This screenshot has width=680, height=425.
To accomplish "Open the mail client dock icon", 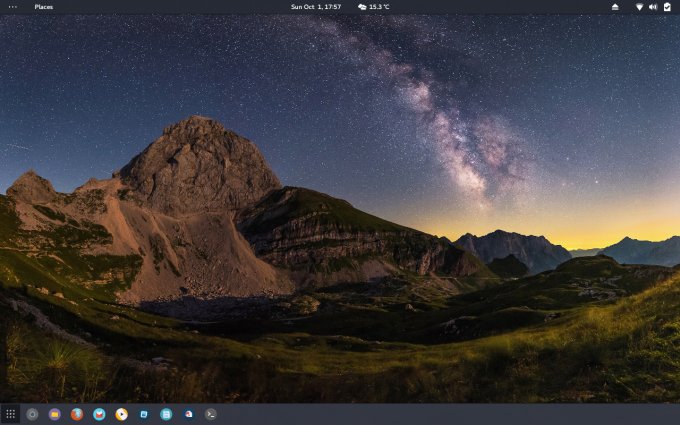I will [99, 414].
